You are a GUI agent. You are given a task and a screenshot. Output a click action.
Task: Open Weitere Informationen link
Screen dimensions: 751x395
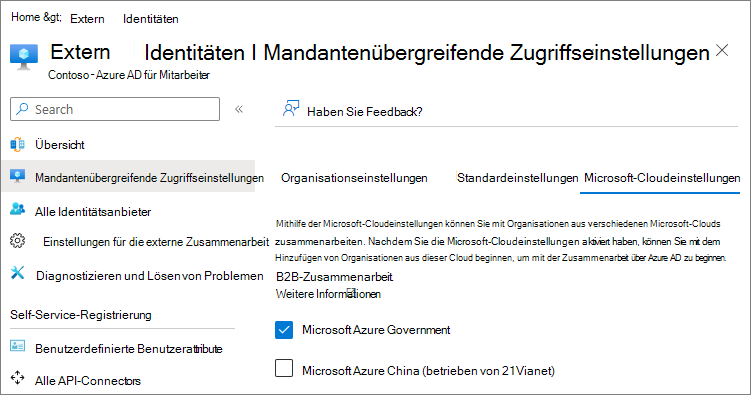tap(328, 294)
